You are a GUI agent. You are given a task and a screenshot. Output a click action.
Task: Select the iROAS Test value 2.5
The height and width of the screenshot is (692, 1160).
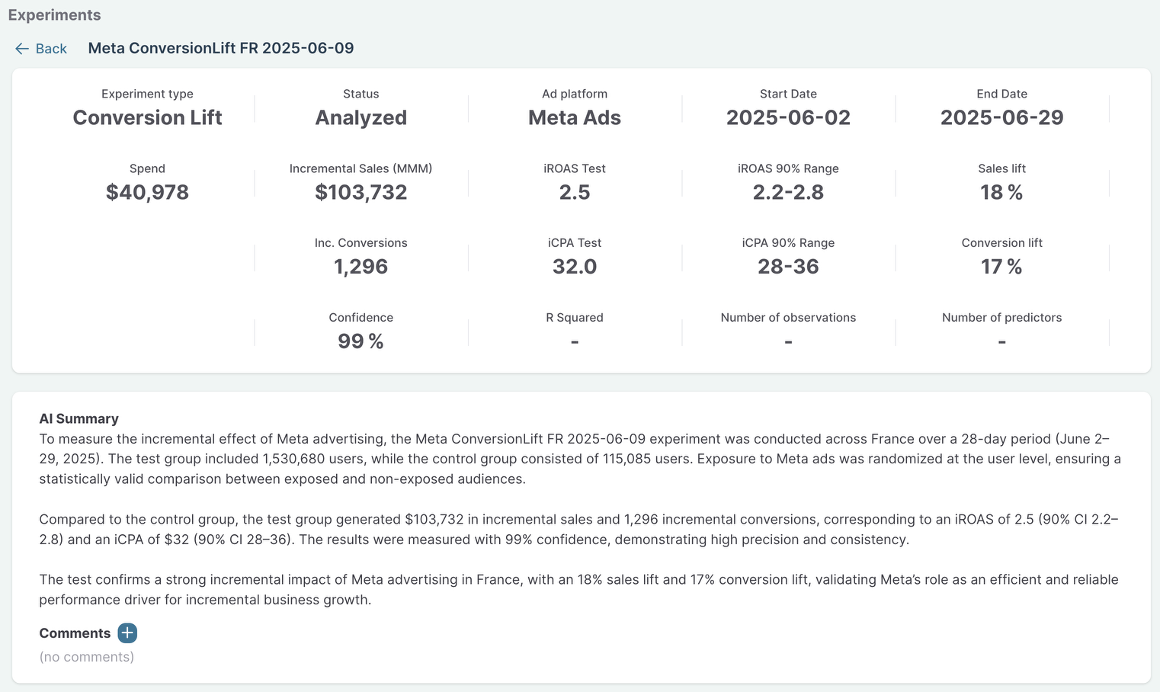click(574, 192)
